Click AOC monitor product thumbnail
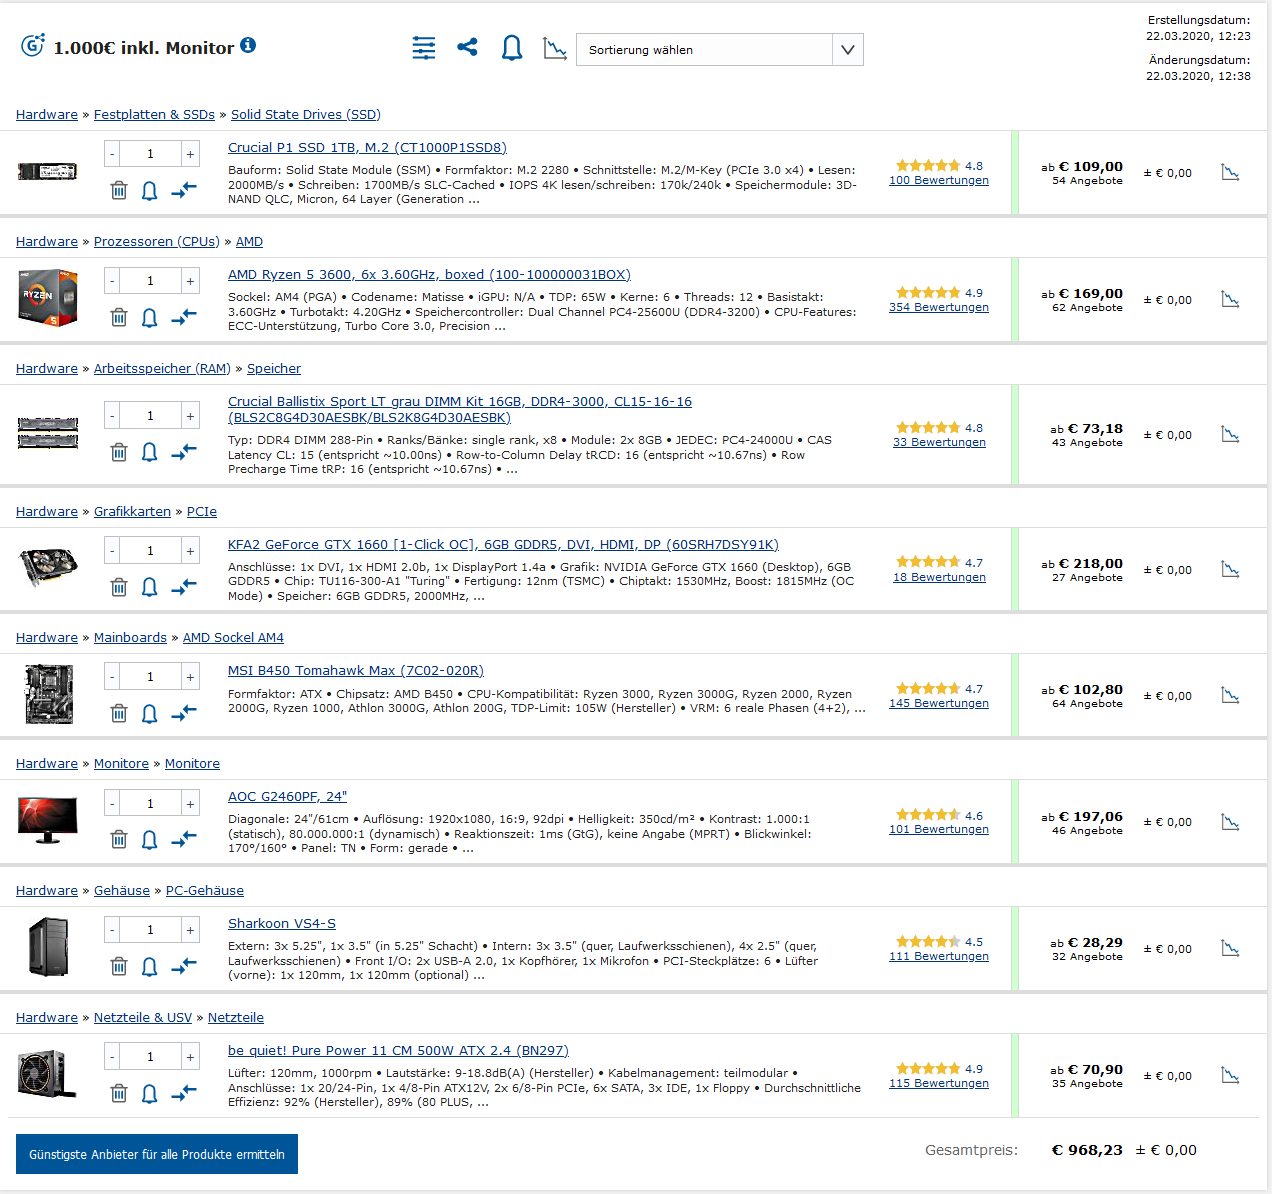The image size is (1272, 1194). (x=48, y=820)
